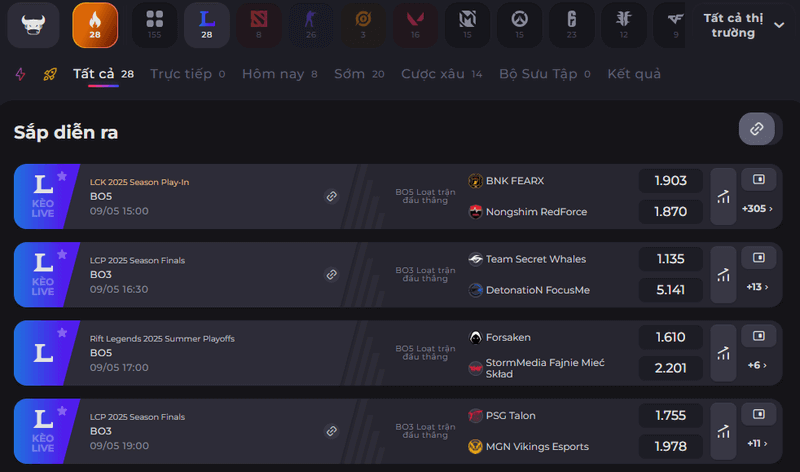Open the Kết quả tab

[633, 74]
